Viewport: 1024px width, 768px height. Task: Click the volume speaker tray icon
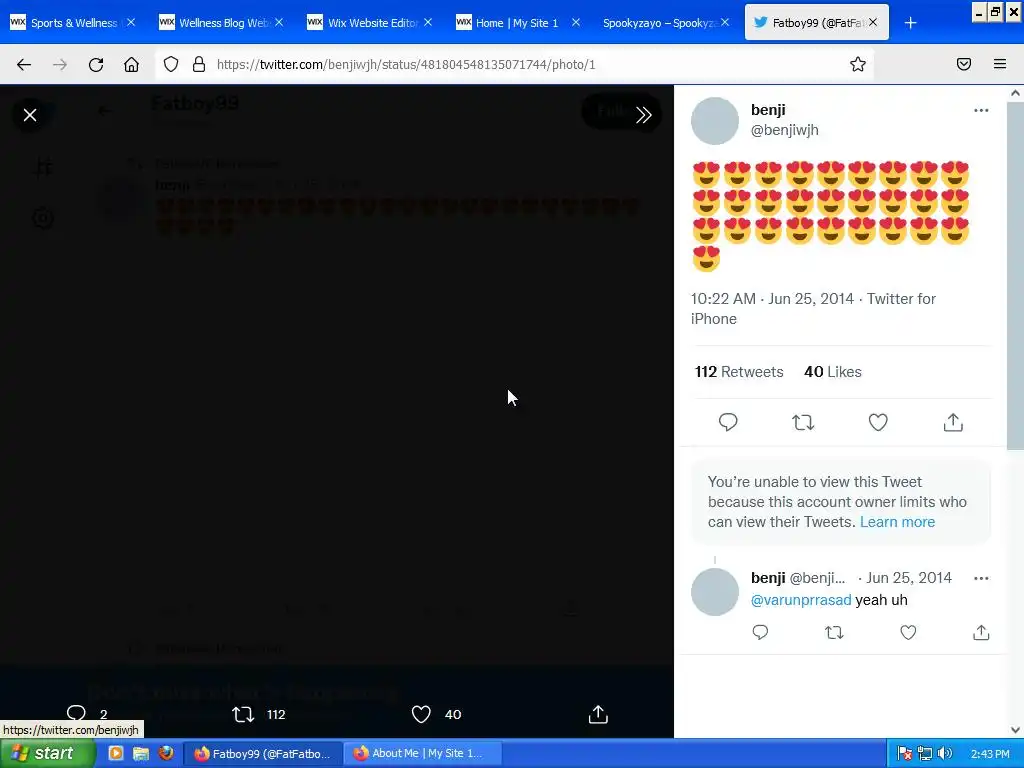point(944,754)
